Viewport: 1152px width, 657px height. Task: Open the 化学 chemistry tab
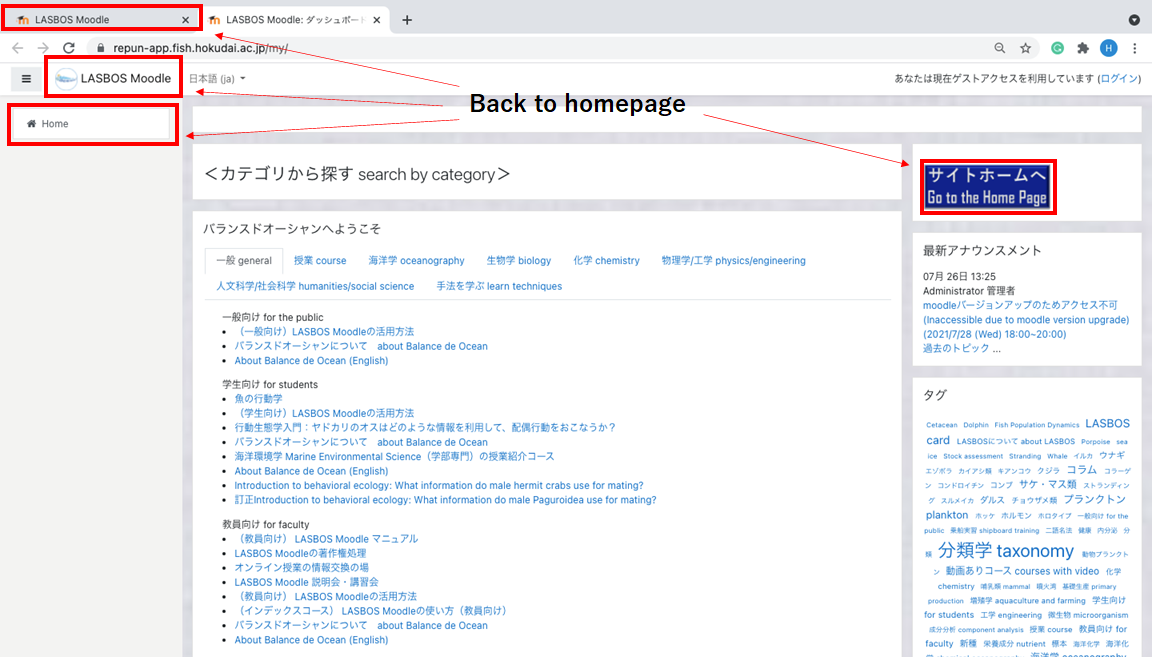coord(606,261)
